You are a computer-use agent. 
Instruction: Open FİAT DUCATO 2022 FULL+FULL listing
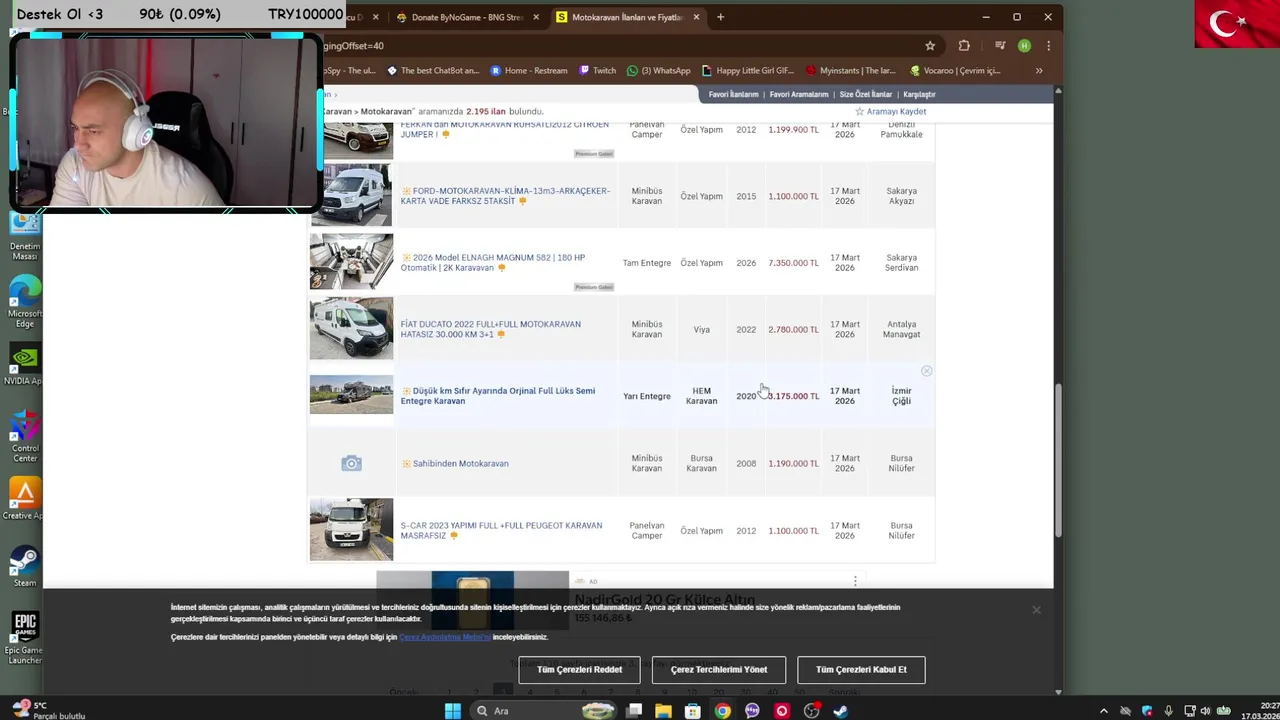tap(490, 329)
